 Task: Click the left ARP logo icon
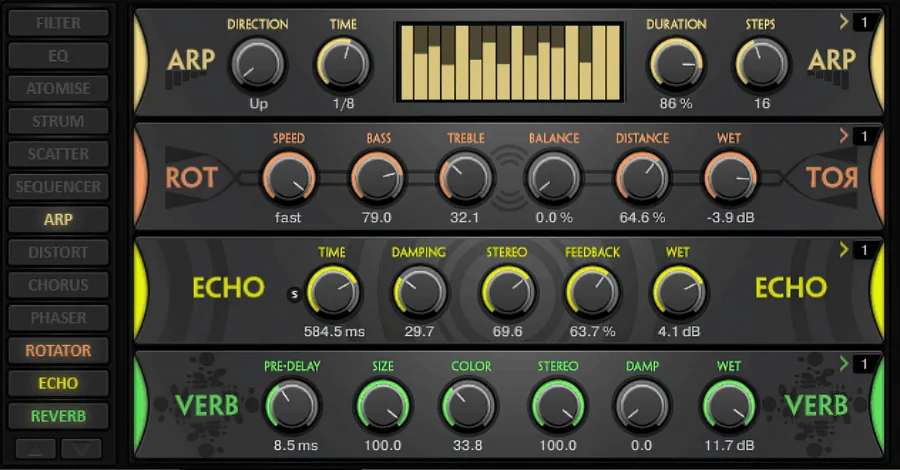[190, 67]
